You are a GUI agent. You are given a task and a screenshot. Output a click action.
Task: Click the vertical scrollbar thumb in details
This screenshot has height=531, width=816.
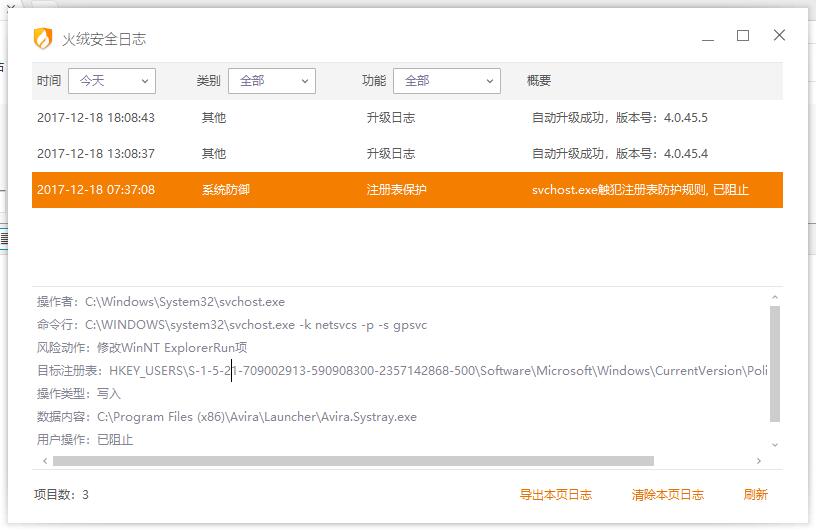pos(775,364)
